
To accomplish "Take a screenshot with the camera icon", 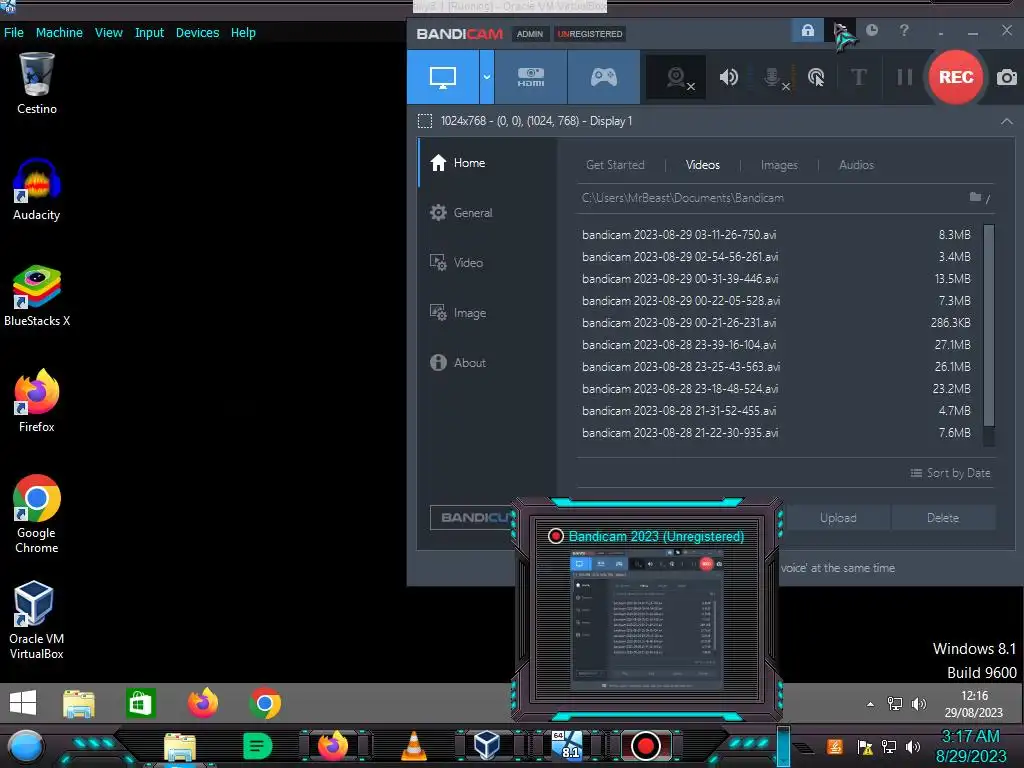I will coord(1007,78).
